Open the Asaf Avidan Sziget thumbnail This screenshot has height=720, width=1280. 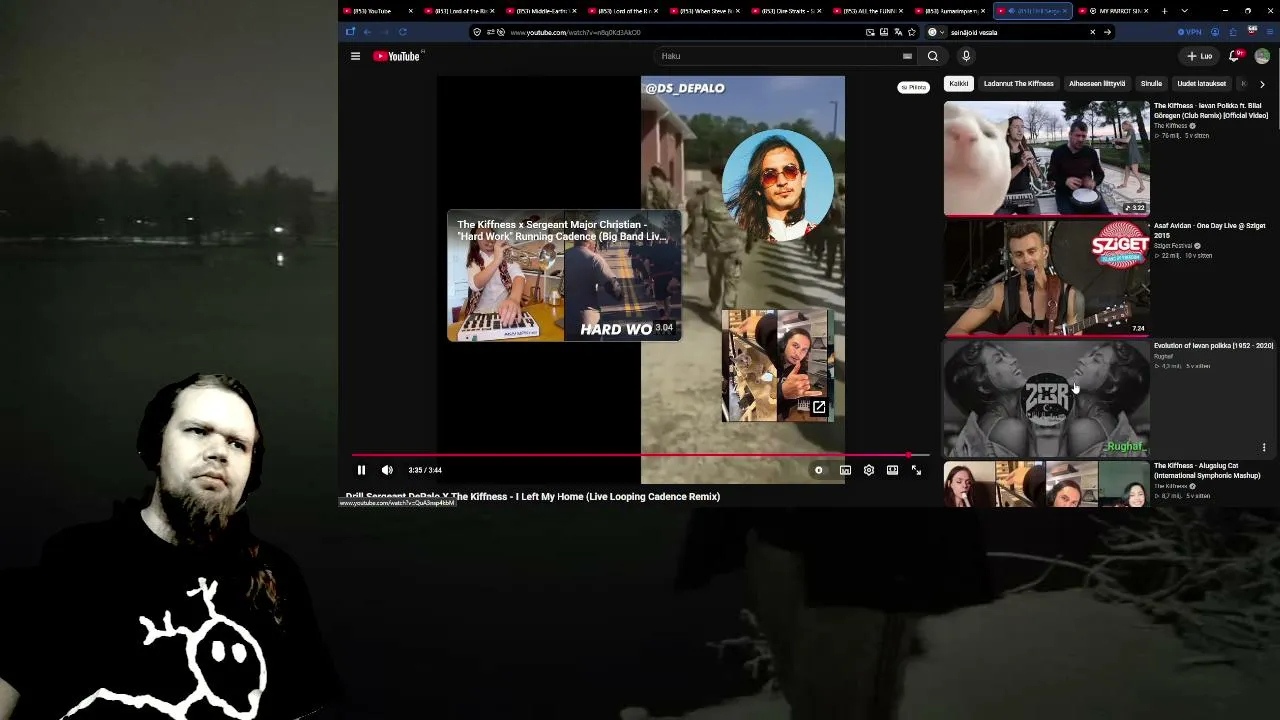[x=1047, y=278]
